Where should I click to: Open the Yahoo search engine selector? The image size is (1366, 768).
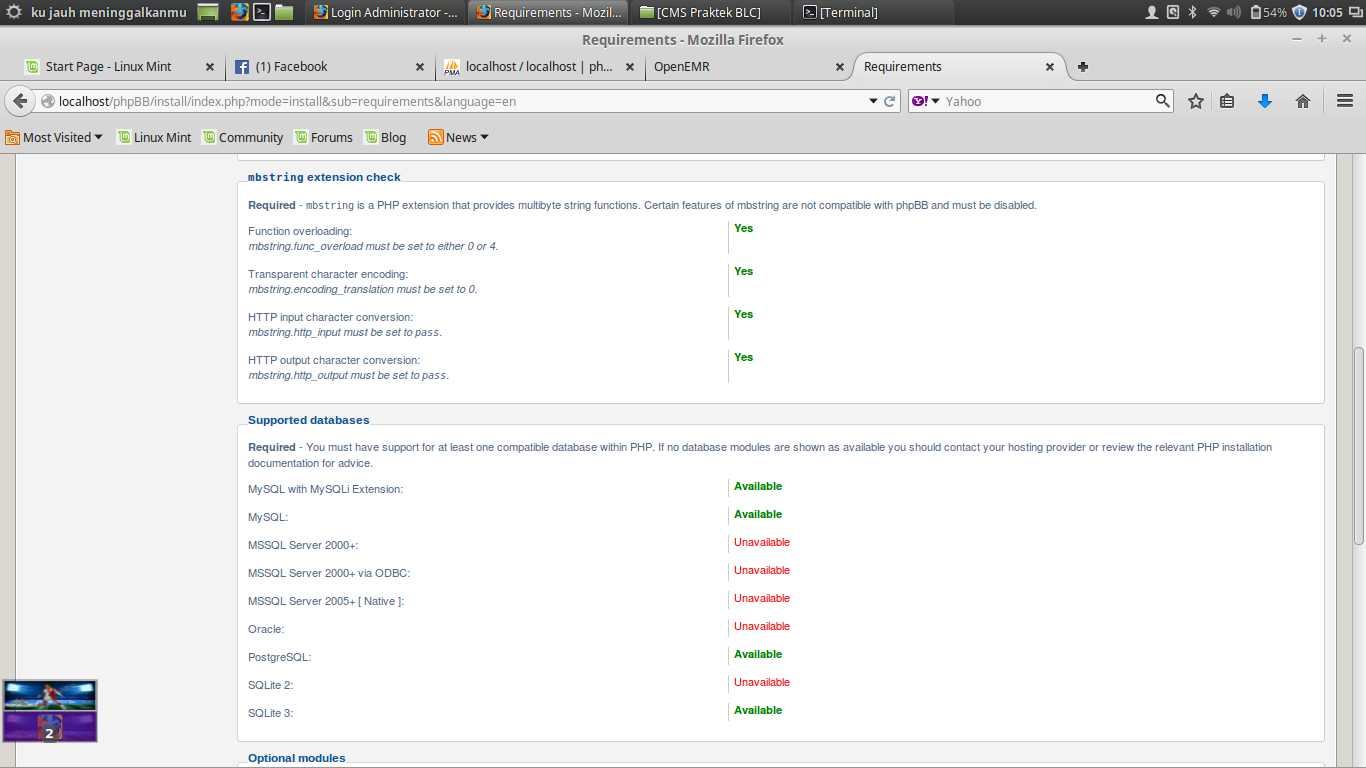point(926,101)
